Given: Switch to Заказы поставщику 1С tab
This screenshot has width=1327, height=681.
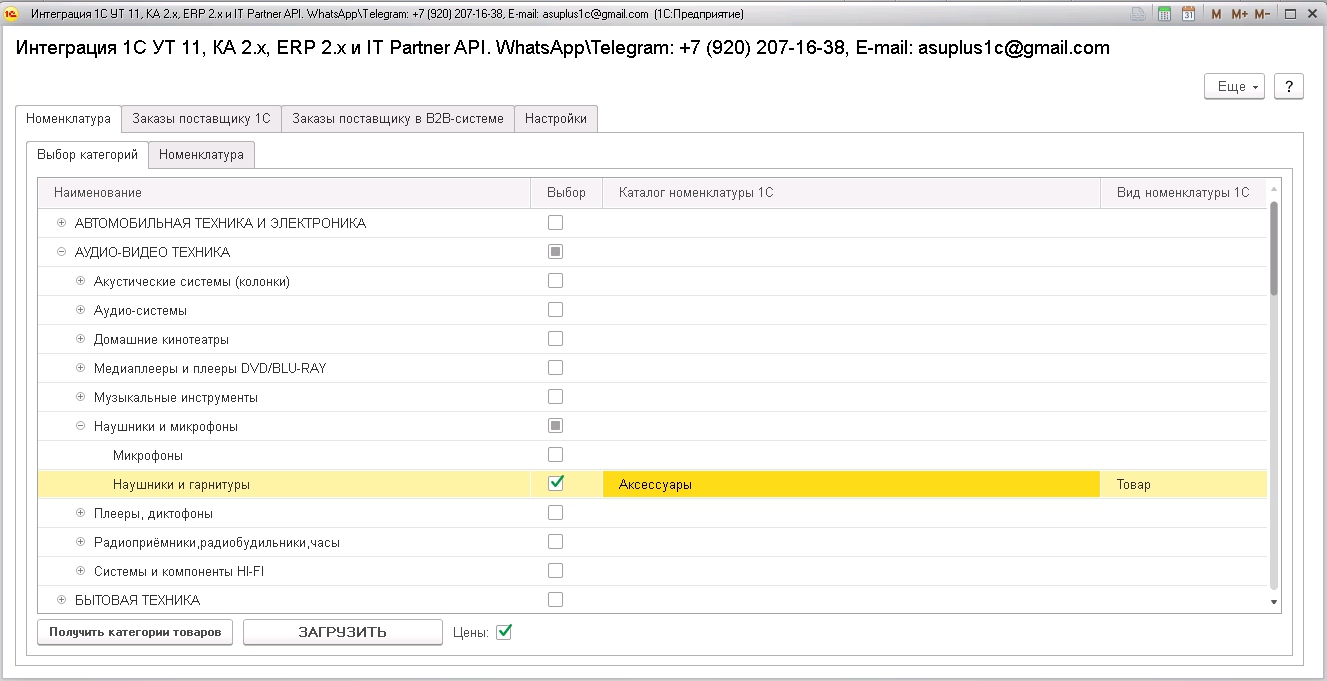Looking at the screenshot, I should pyautogui.click(x=201, y=118).
